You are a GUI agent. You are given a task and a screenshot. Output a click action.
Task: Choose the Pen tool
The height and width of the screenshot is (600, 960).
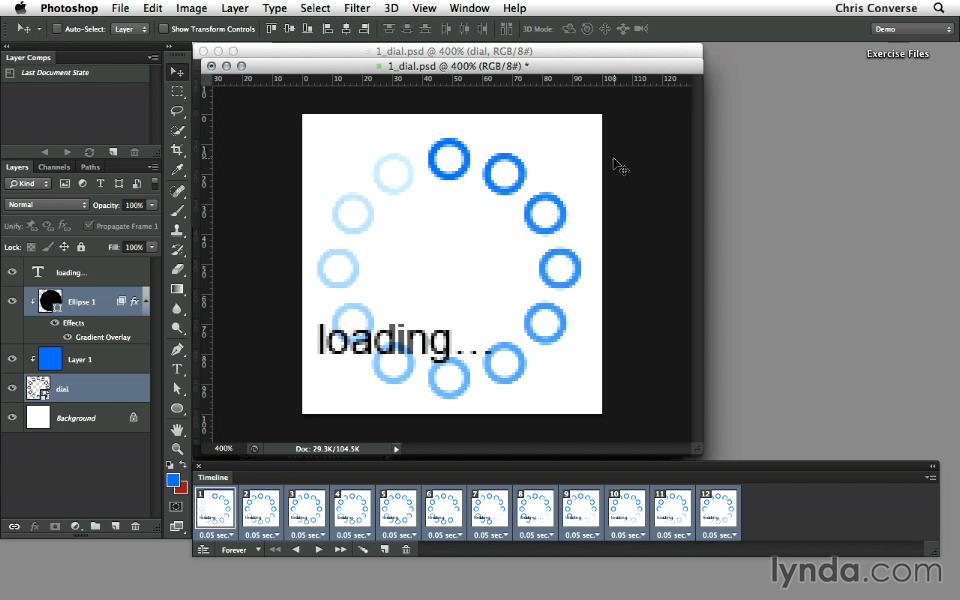pyautogui.click(x=177, y=349)
